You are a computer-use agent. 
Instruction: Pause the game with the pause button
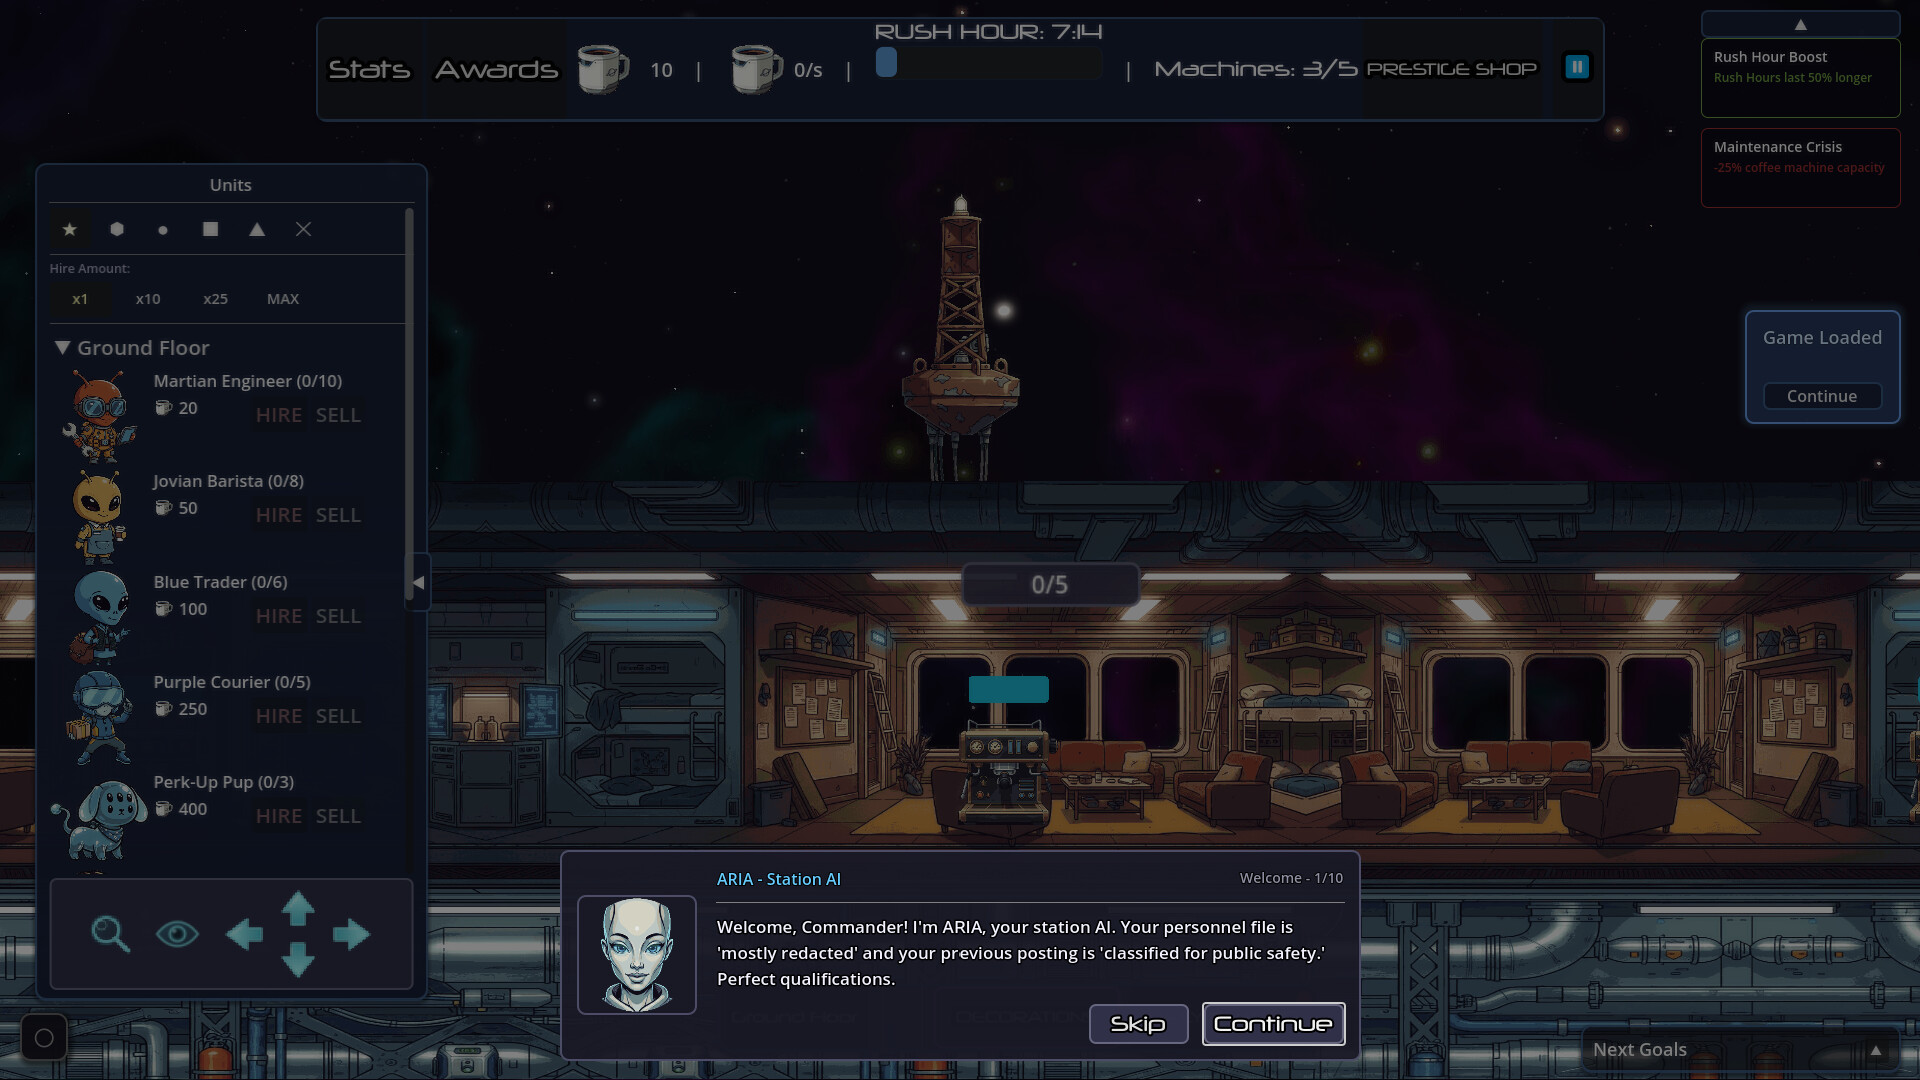point(1577,67)
